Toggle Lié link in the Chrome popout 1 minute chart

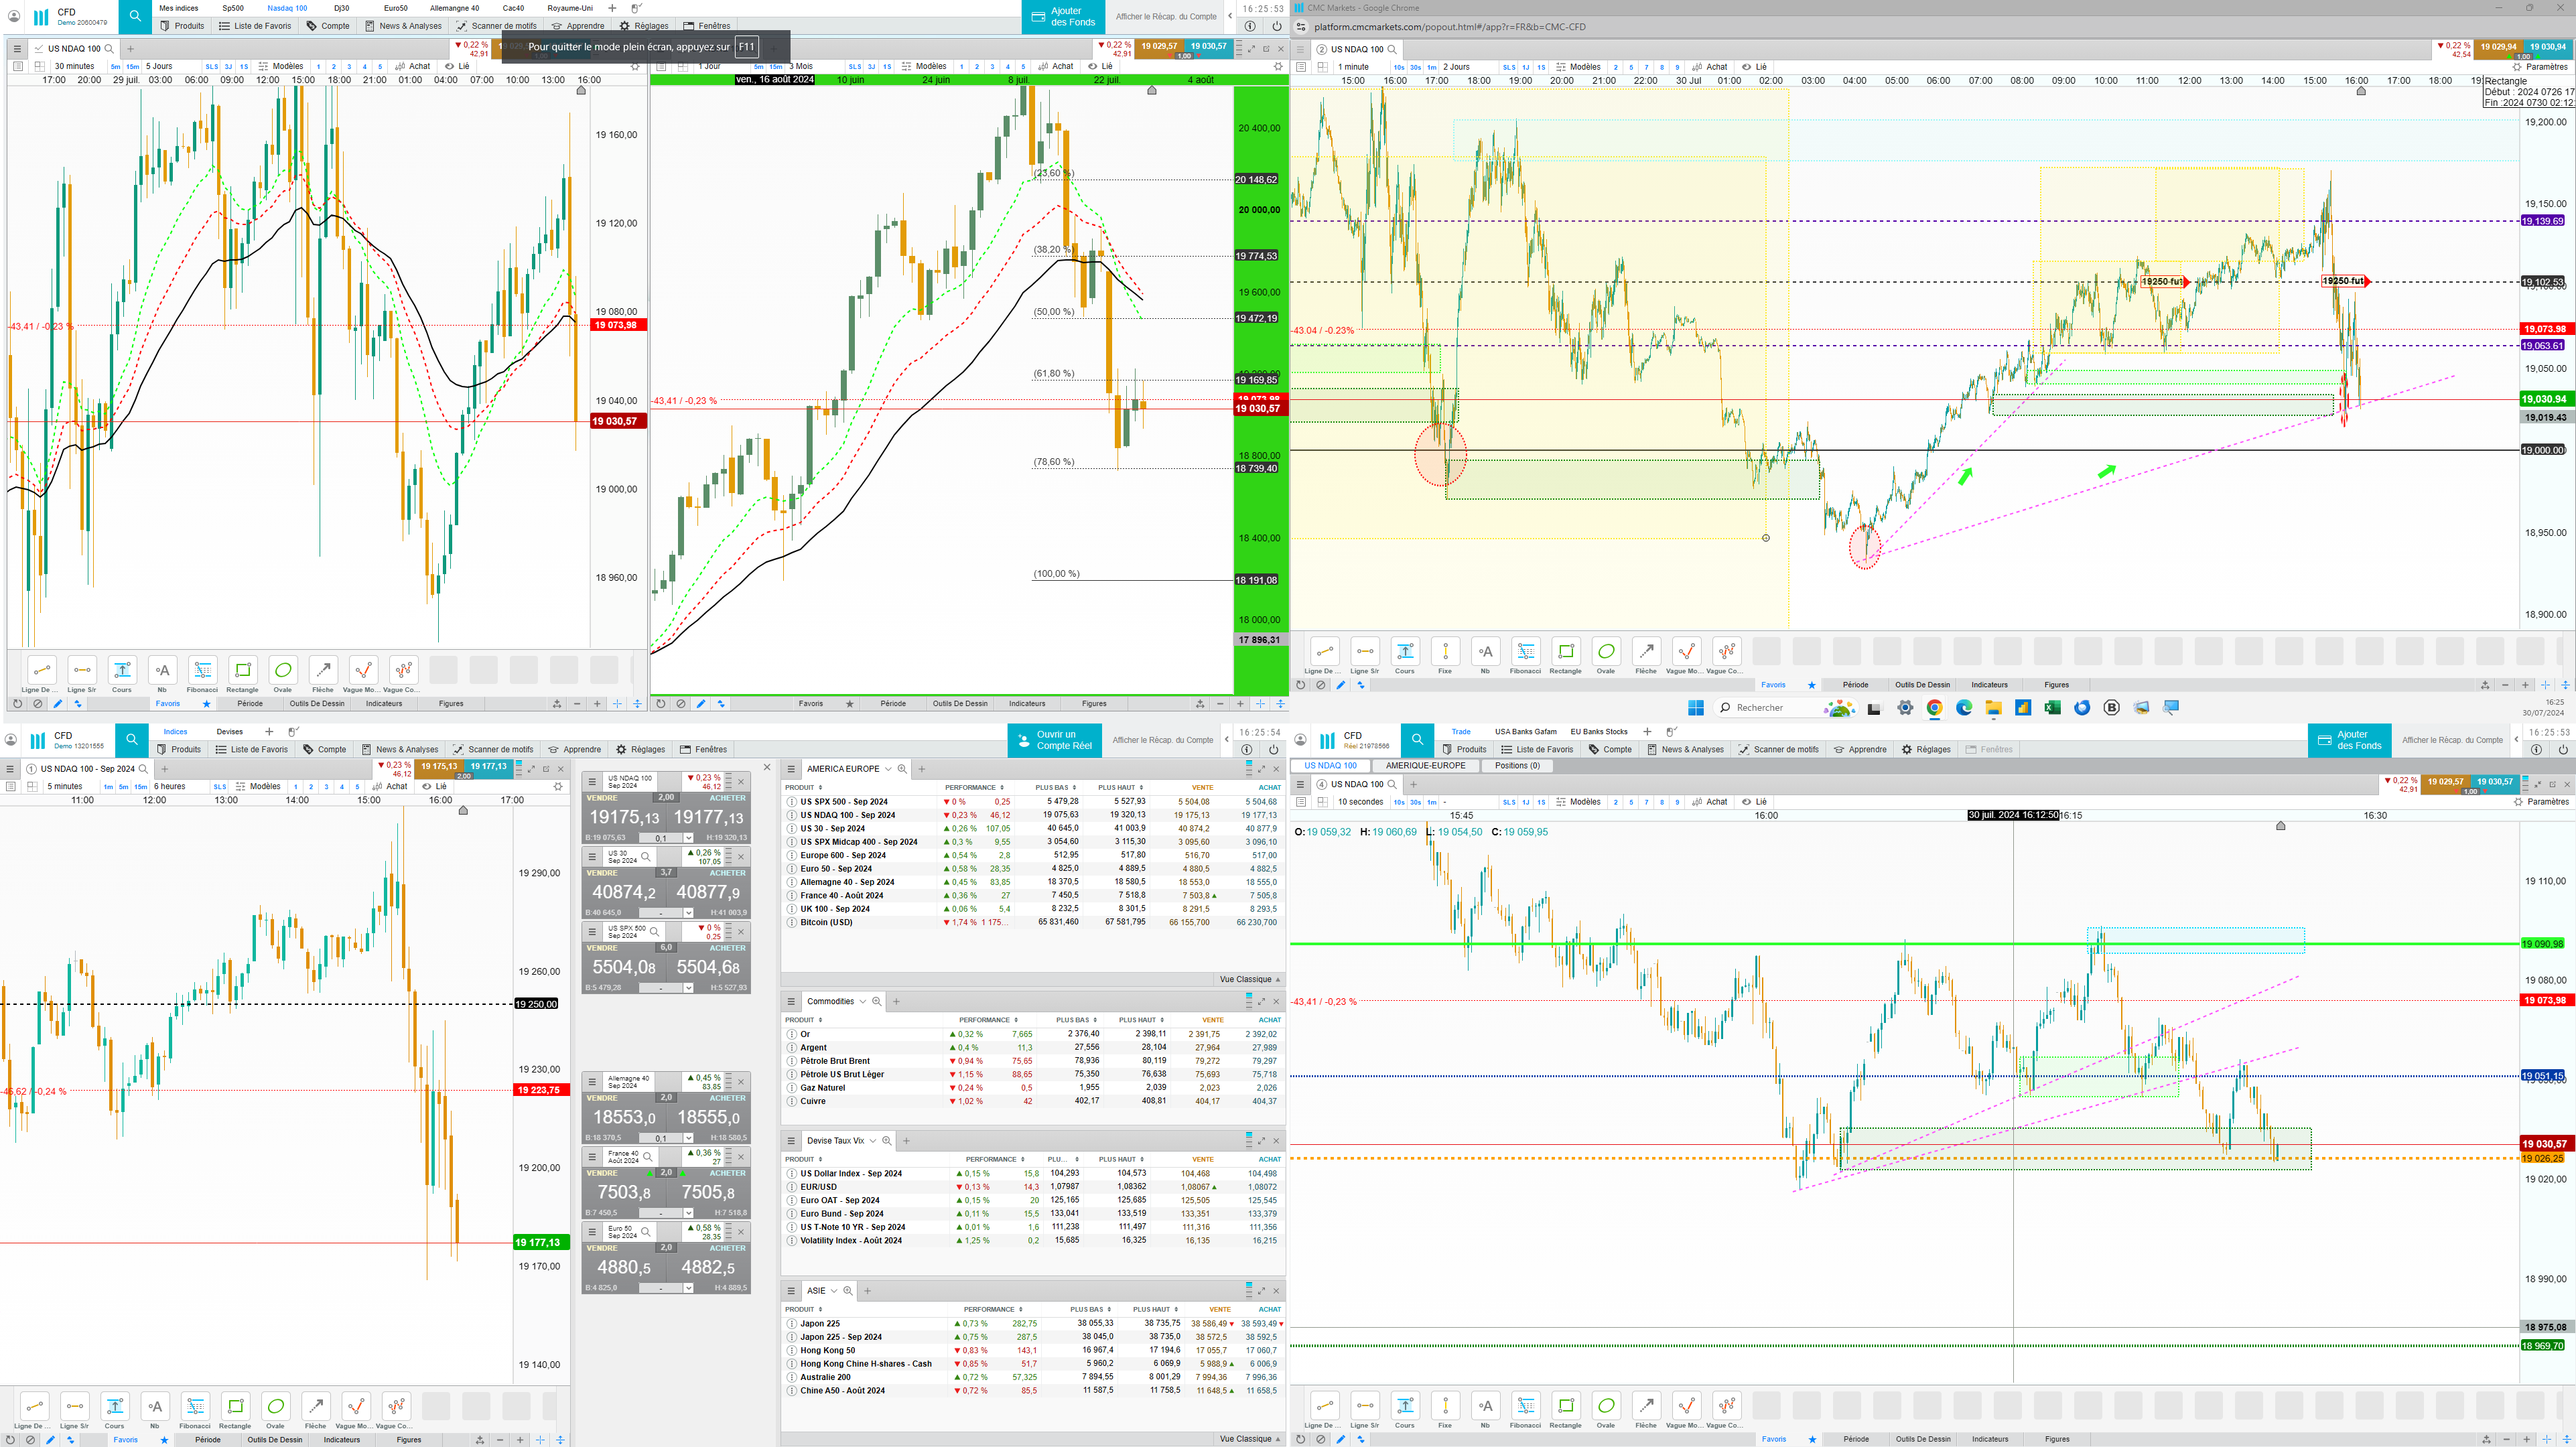pos(1754,67)
